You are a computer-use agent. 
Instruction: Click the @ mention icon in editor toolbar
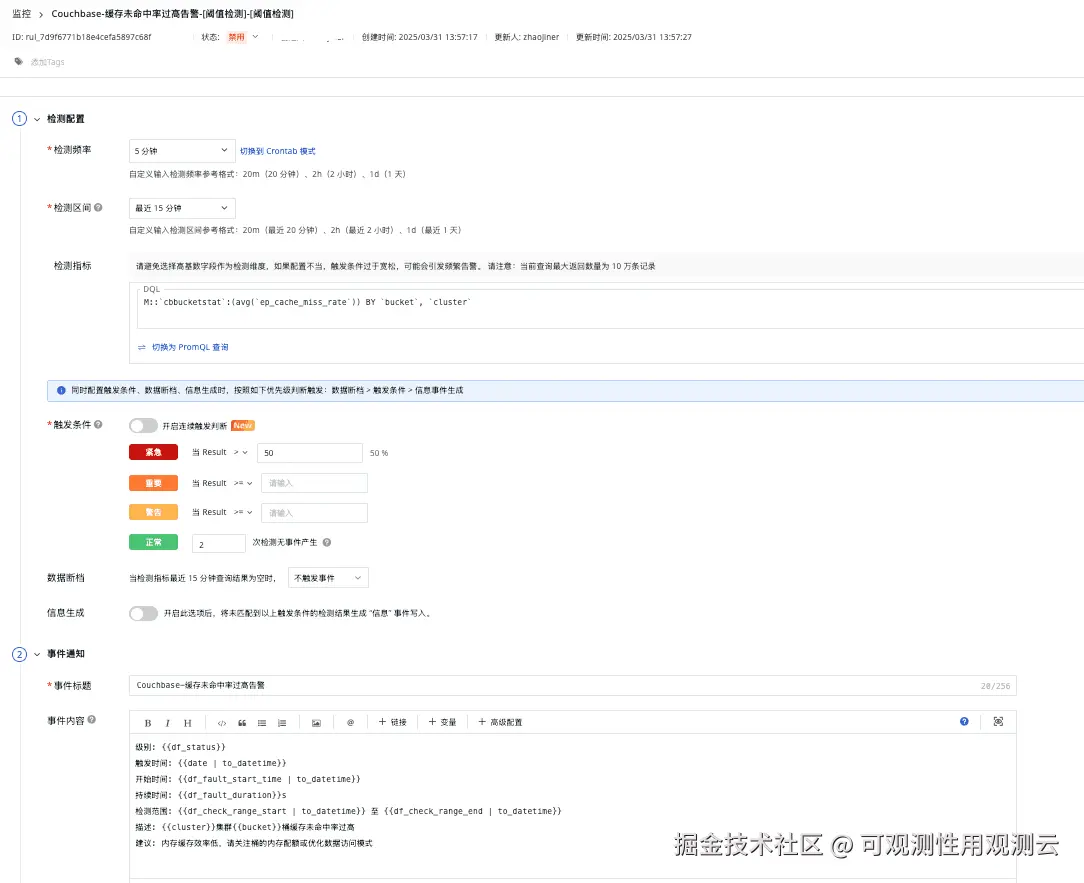click(351, 723)
